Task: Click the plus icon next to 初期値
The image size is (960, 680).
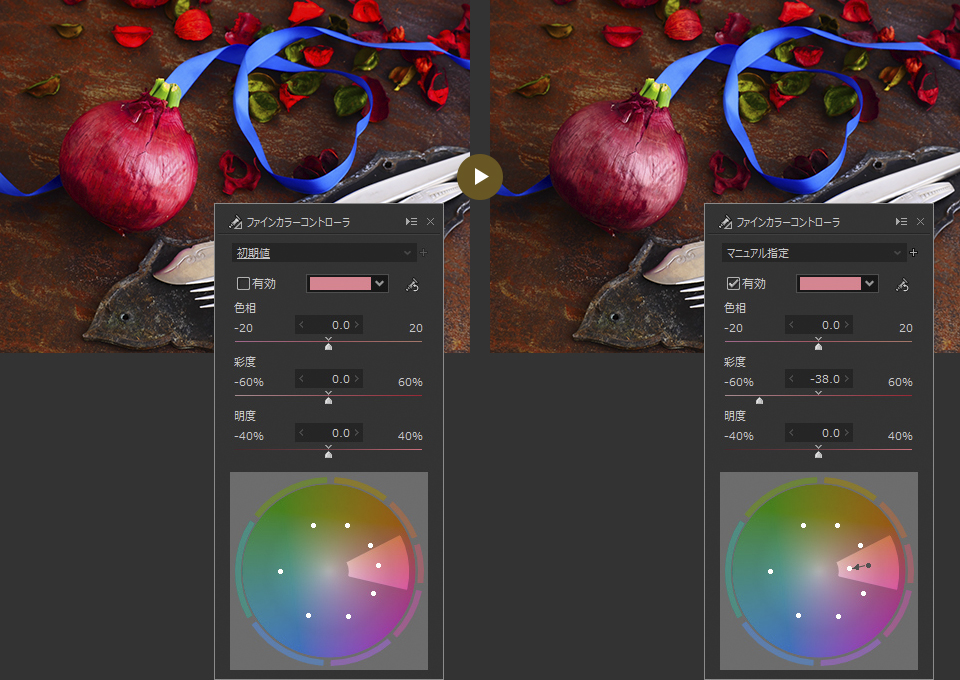Action: pyautogui.click(x=423, y=253)
